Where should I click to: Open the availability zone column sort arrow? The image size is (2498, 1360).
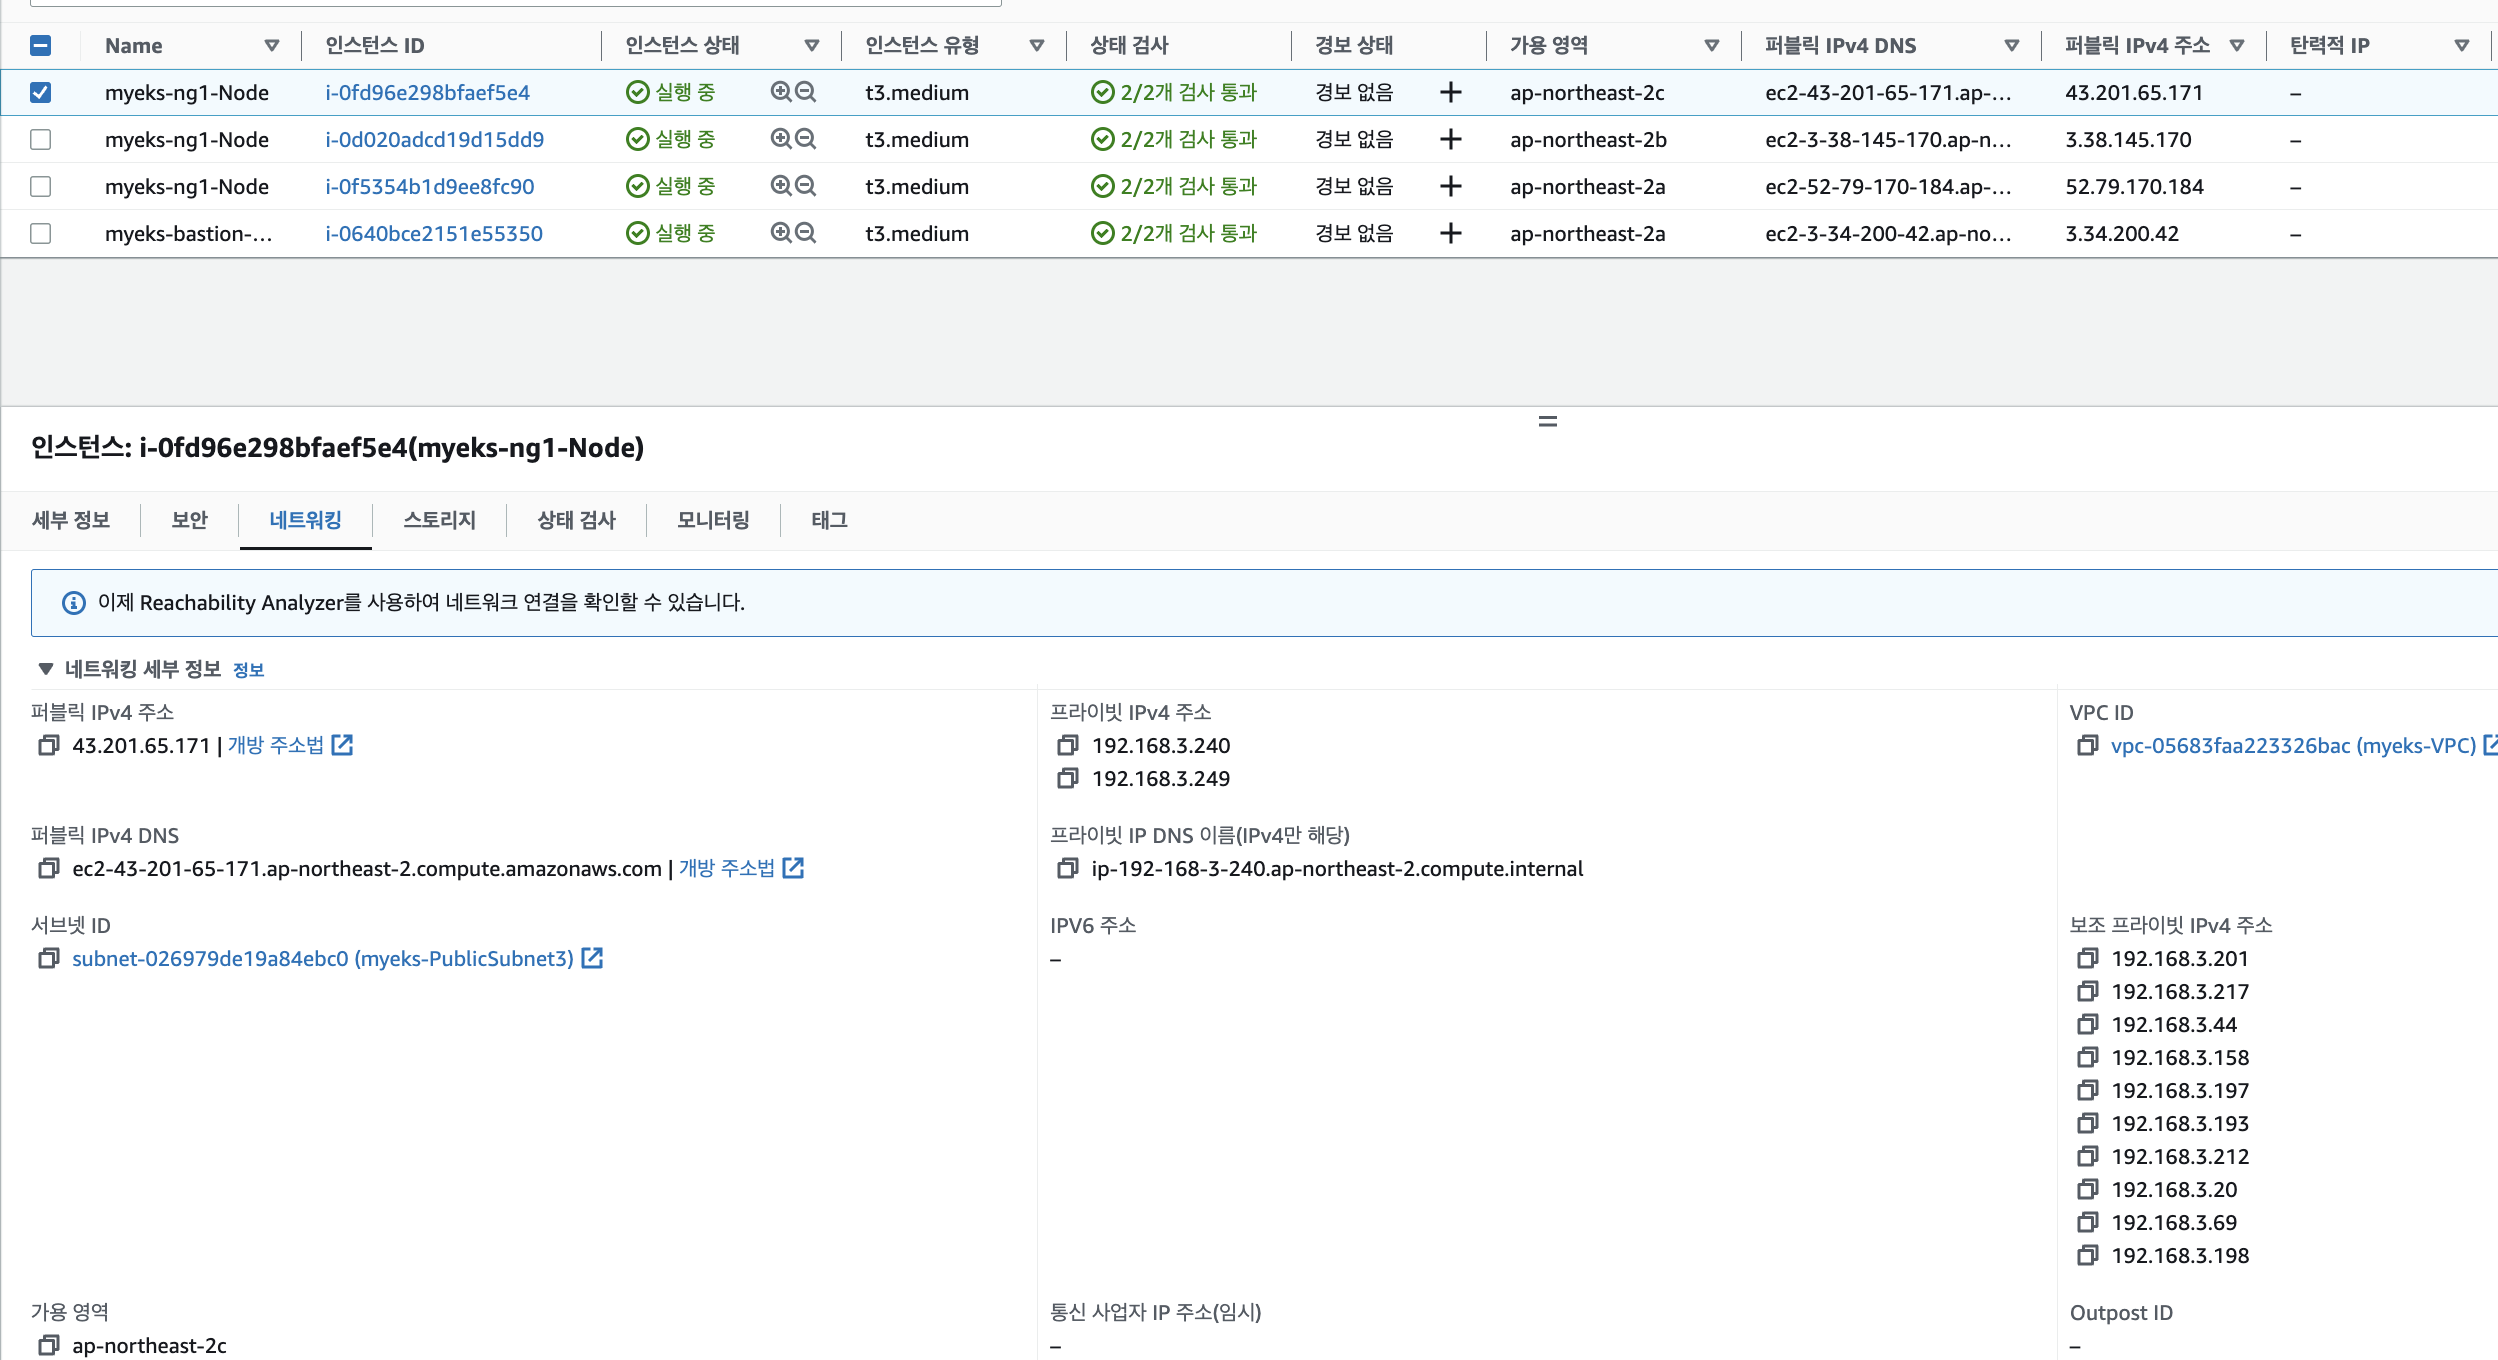click(1711, 45)
